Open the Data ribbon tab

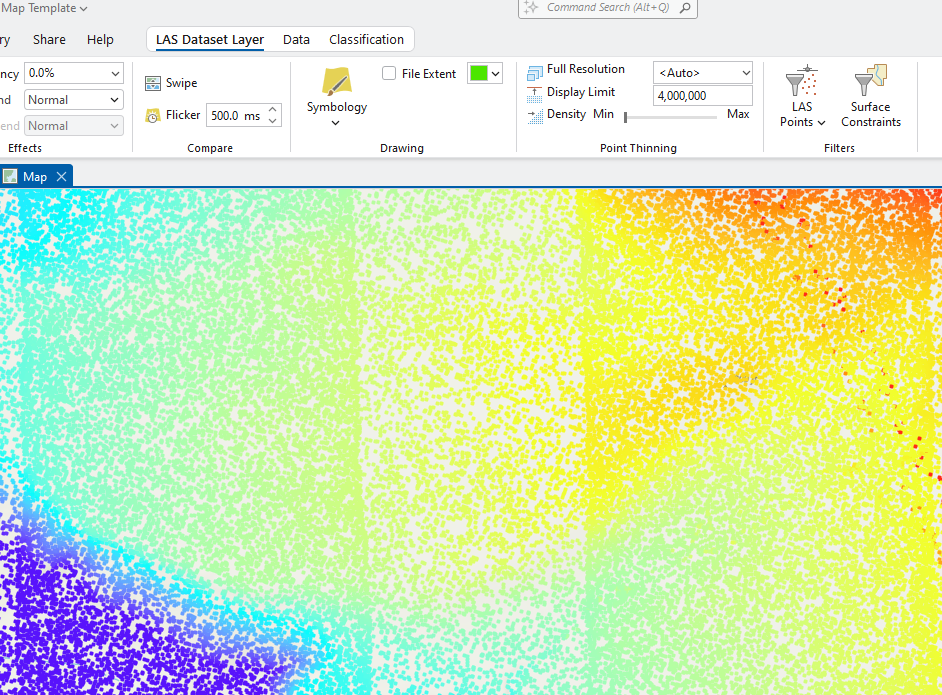(x=296, y=39)
